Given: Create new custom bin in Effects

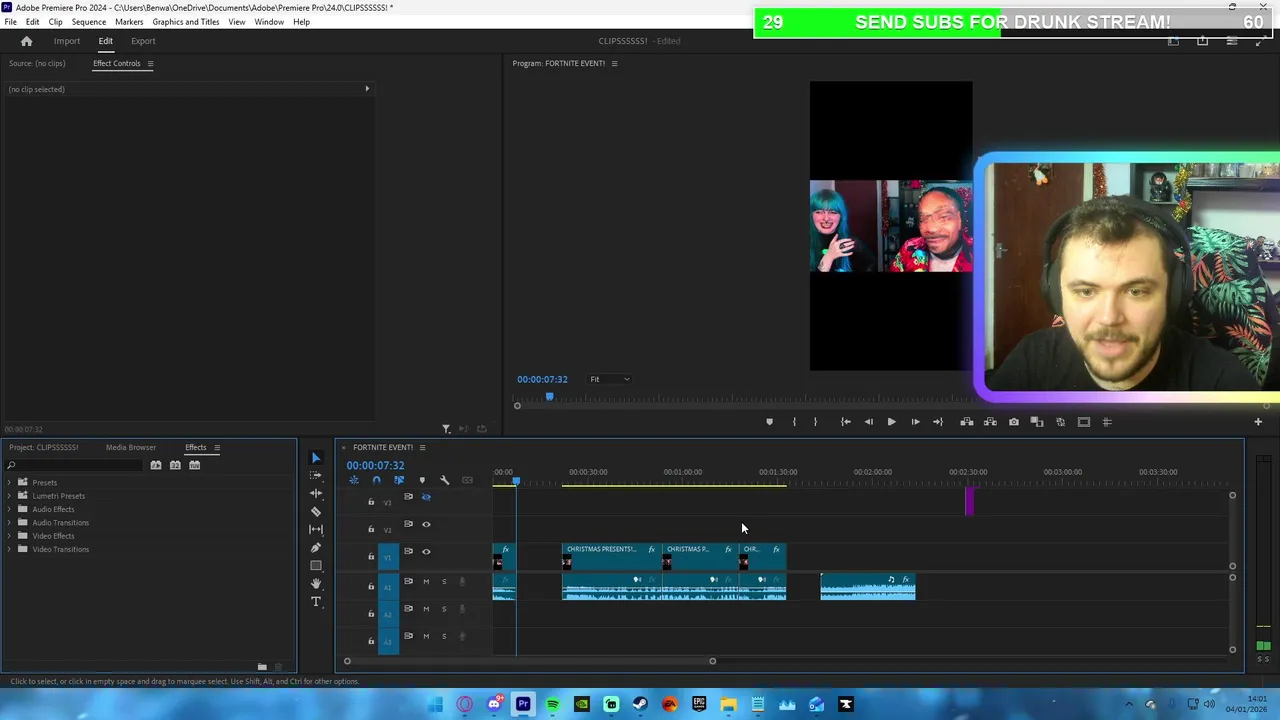Looking at the screenshot, I should (262, 667).
